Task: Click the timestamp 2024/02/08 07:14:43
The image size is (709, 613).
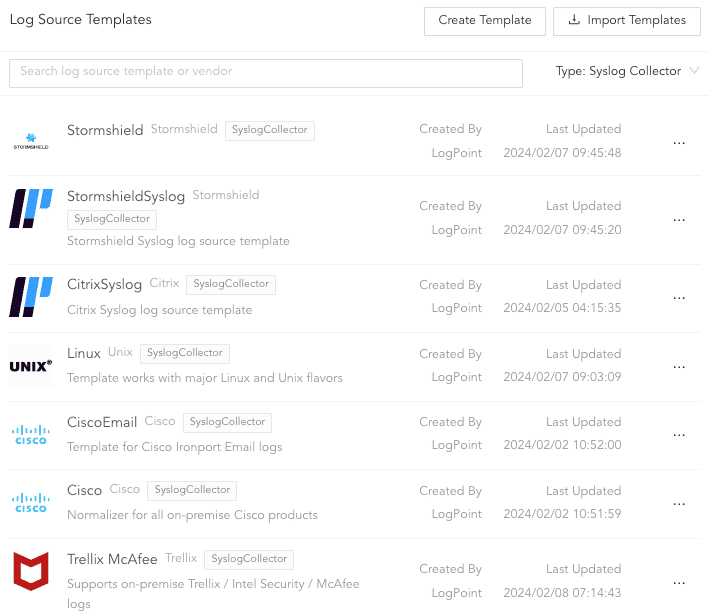Action: [x=562, y=593]
